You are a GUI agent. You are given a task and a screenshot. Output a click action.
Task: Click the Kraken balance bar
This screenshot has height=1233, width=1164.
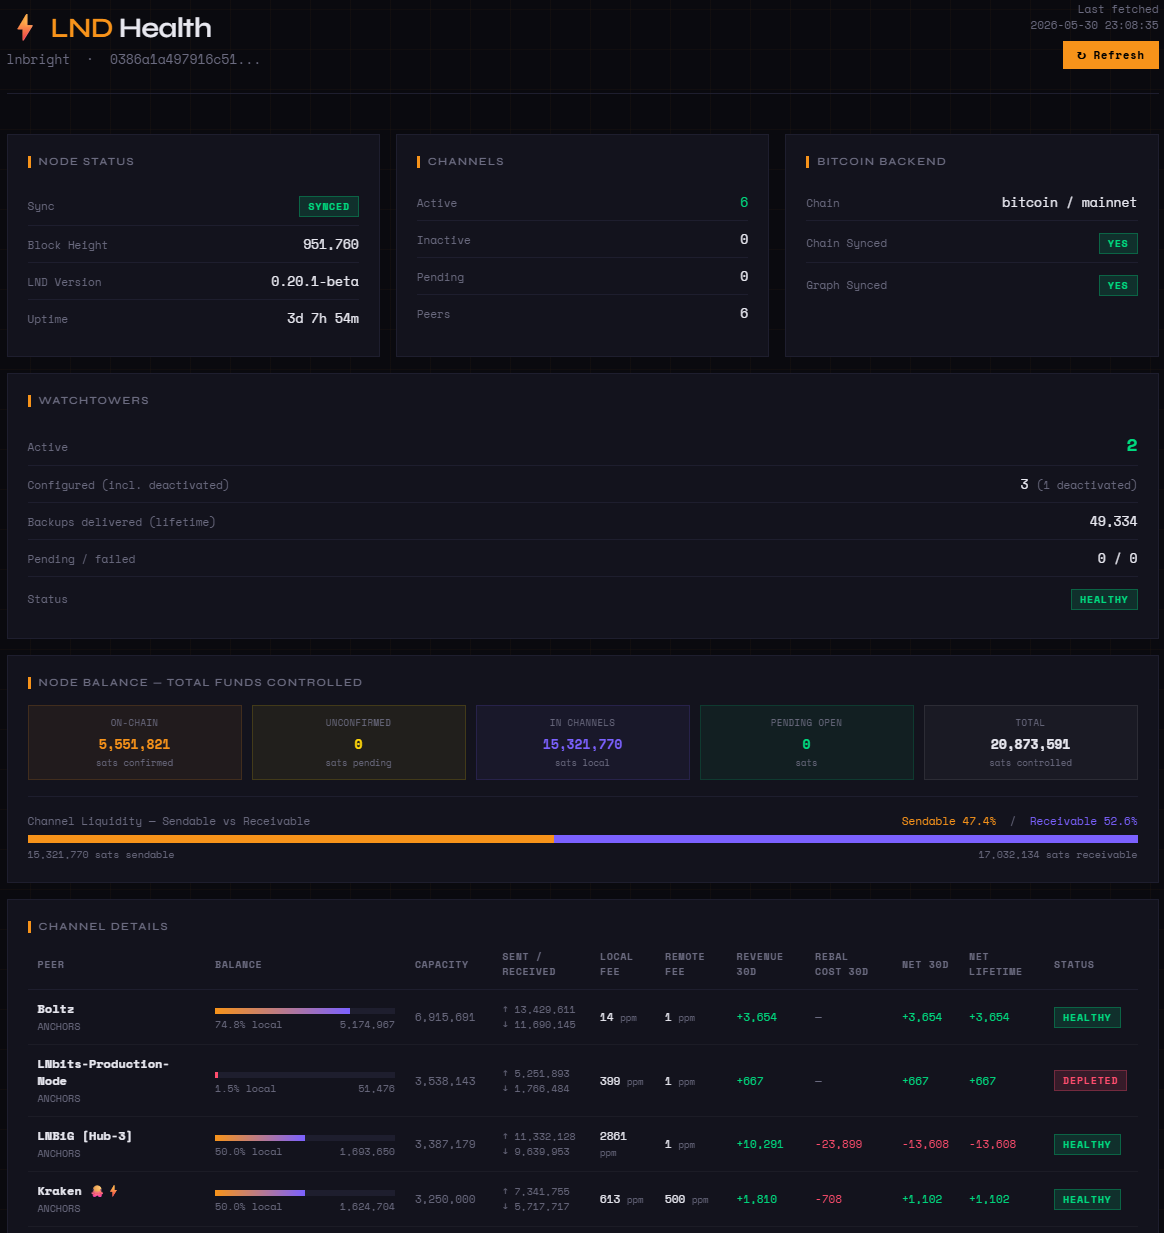305,1193
